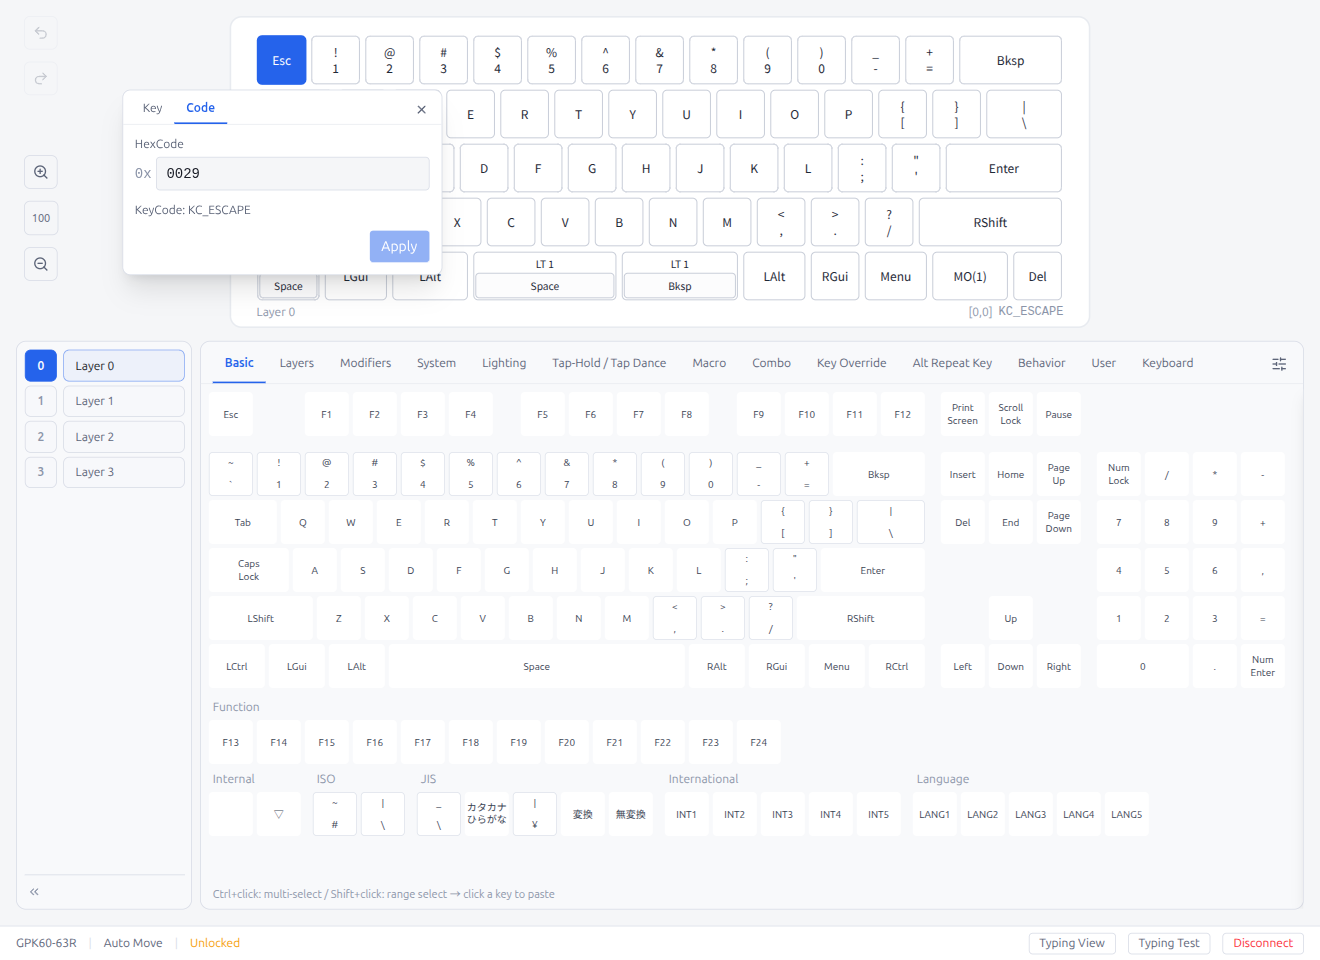Disconnect the GPK60-63R keyboard

click(x=1262, y=942)
